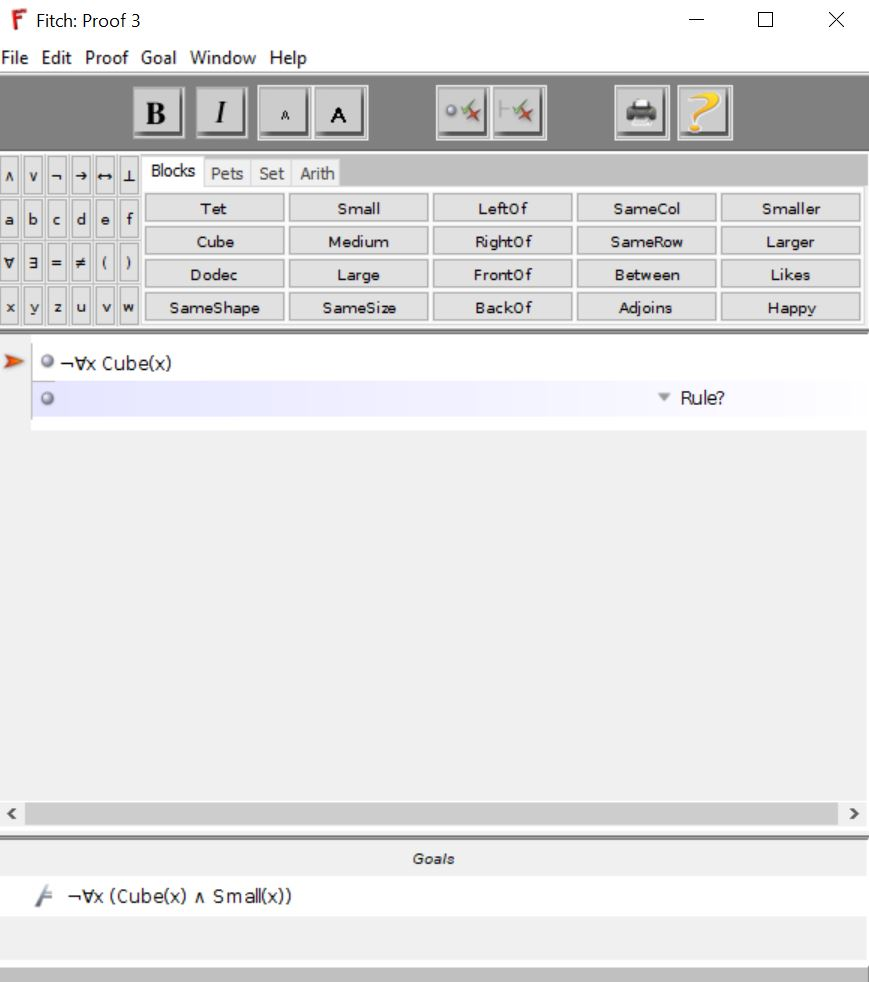The width and height of the screenshot is (869, 982).
Task: Insert the SameCol predicate
Action: pyautogui.click(x=646, y=208)
